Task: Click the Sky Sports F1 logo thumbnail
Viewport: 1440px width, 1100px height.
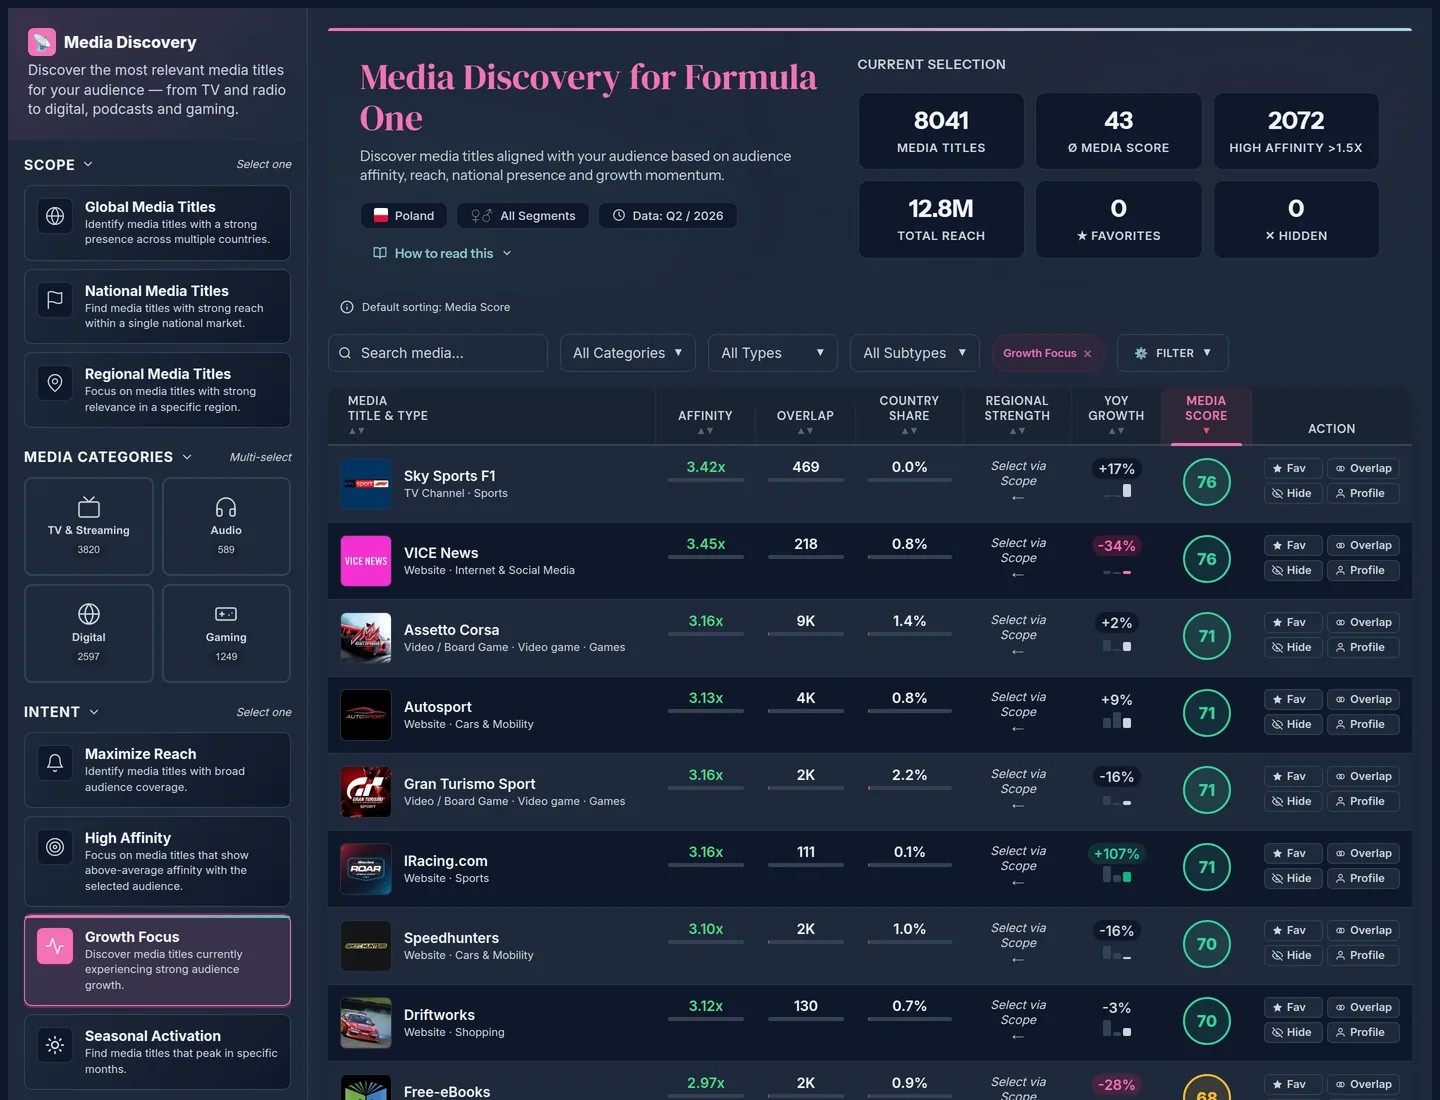Action: 366,484
